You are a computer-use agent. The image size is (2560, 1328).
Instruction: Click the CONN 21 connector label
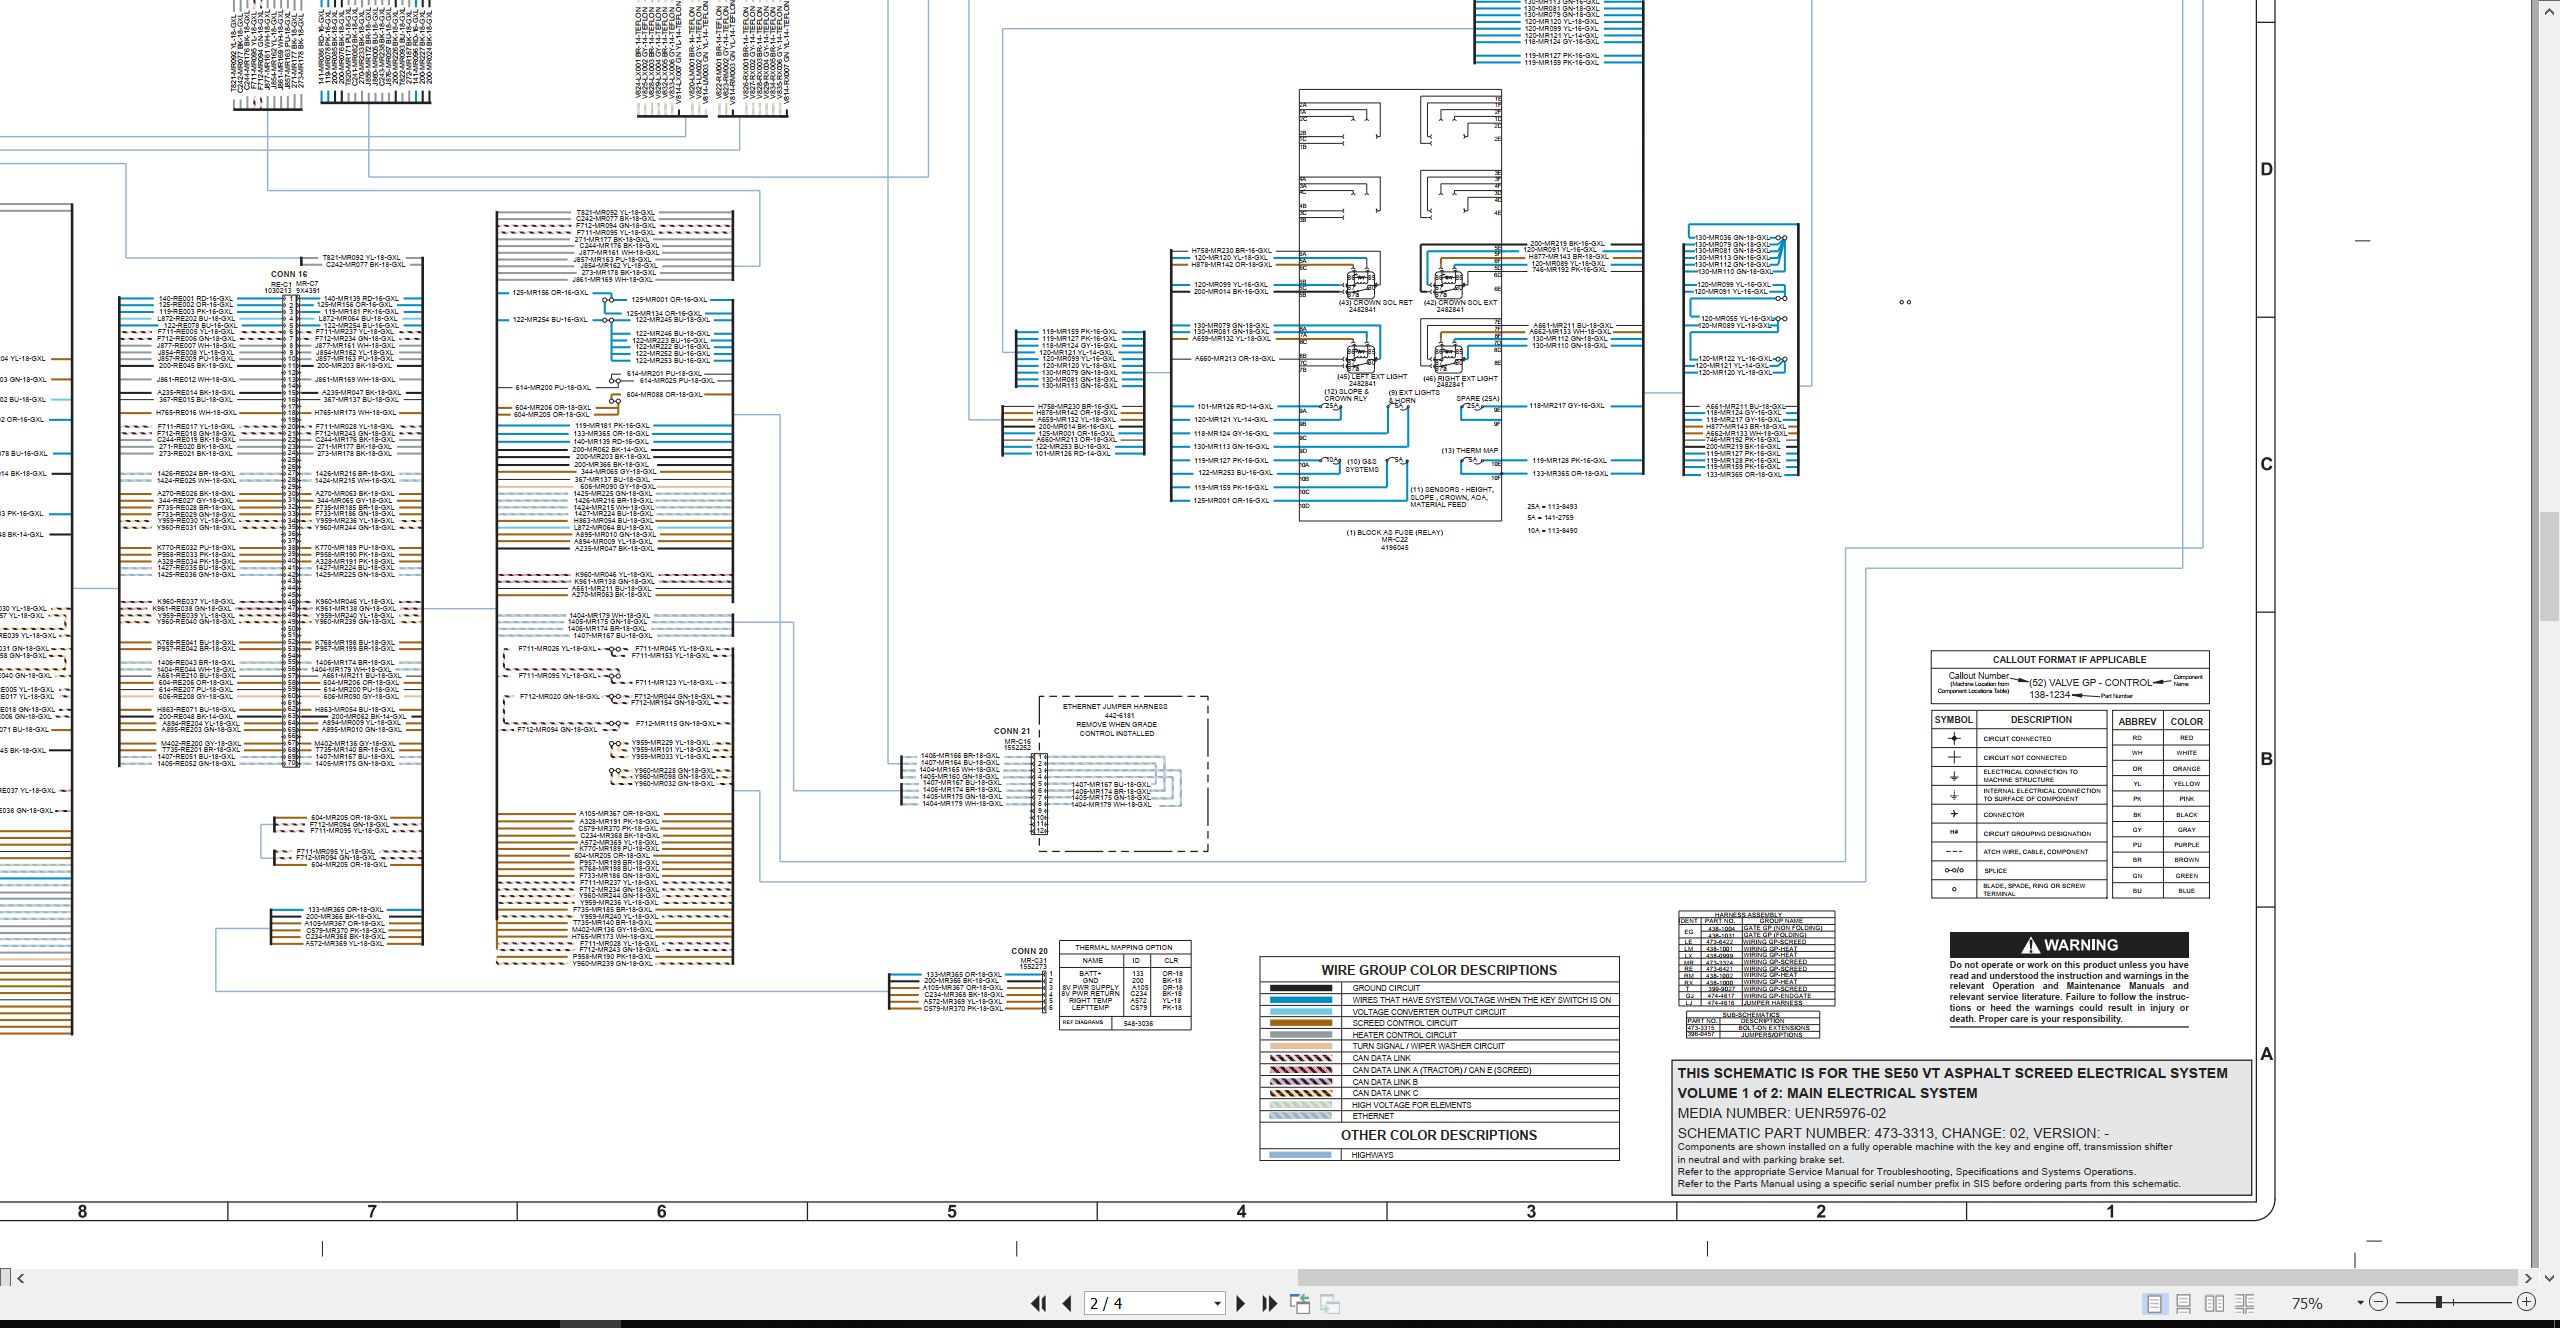1012,732
